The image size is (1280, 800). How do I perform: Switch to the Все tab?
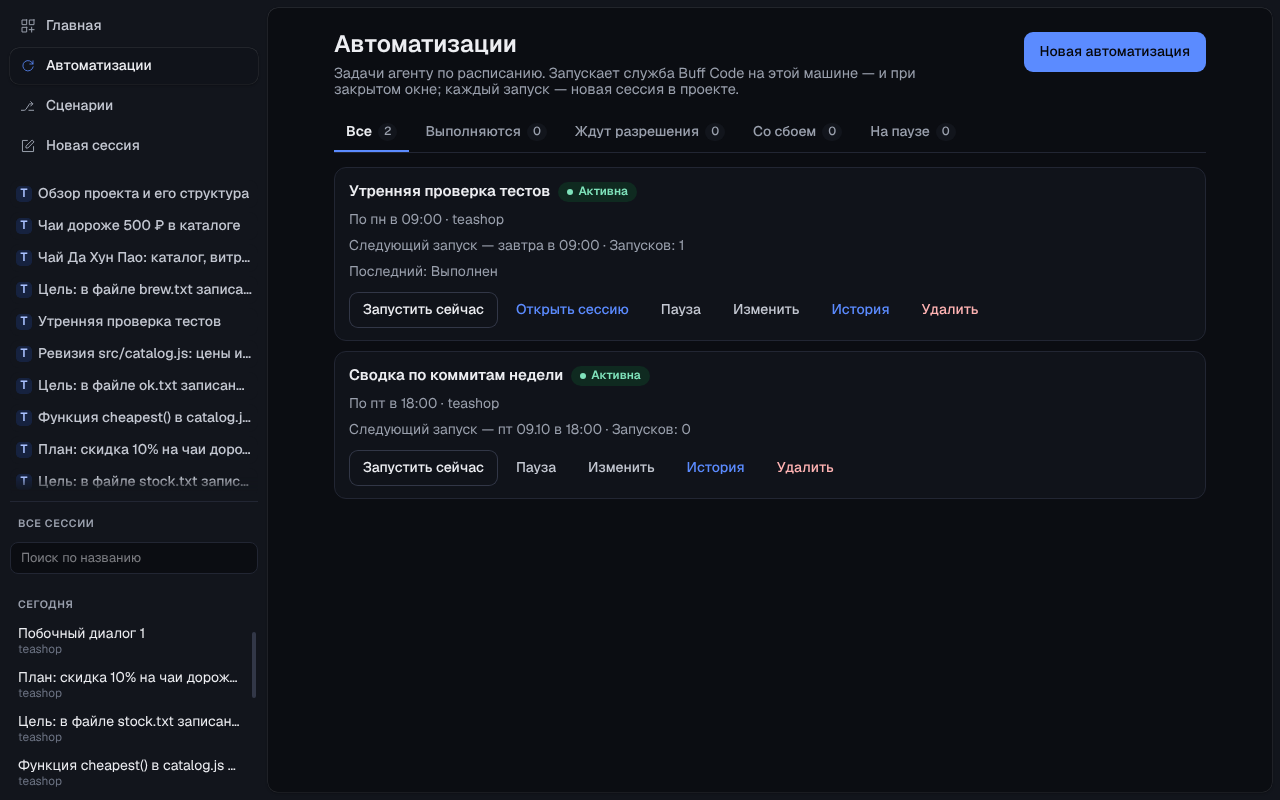(x=371, y=131)
